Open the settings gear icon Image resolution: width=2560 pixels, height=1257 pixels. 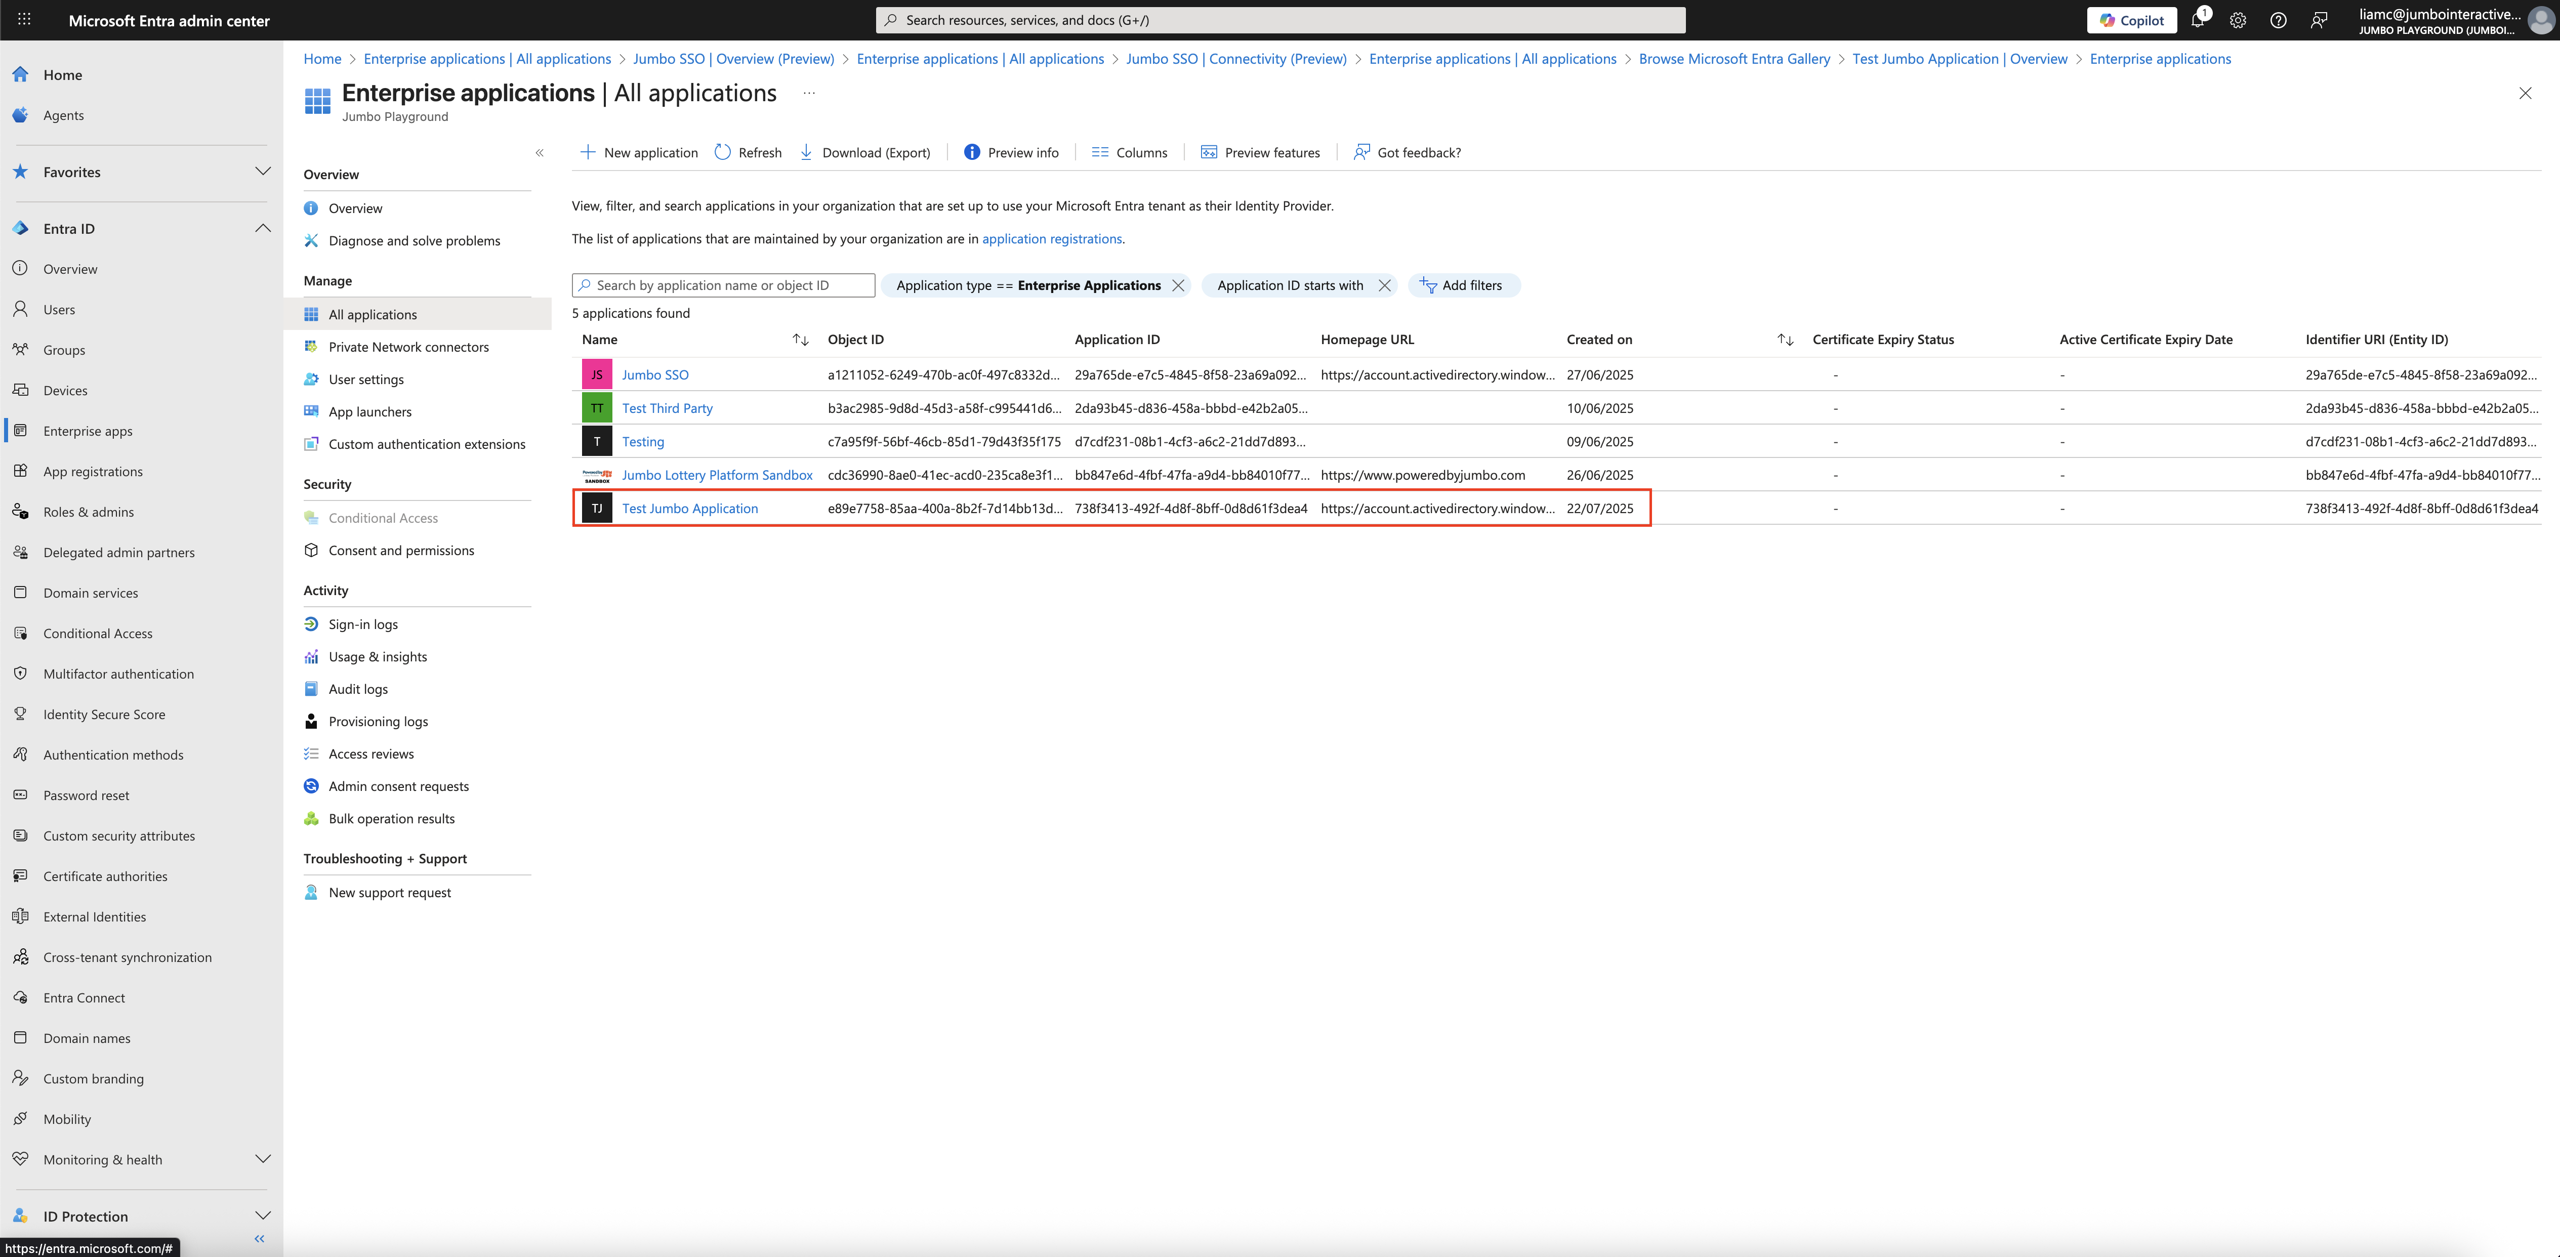coord(2238,20)
